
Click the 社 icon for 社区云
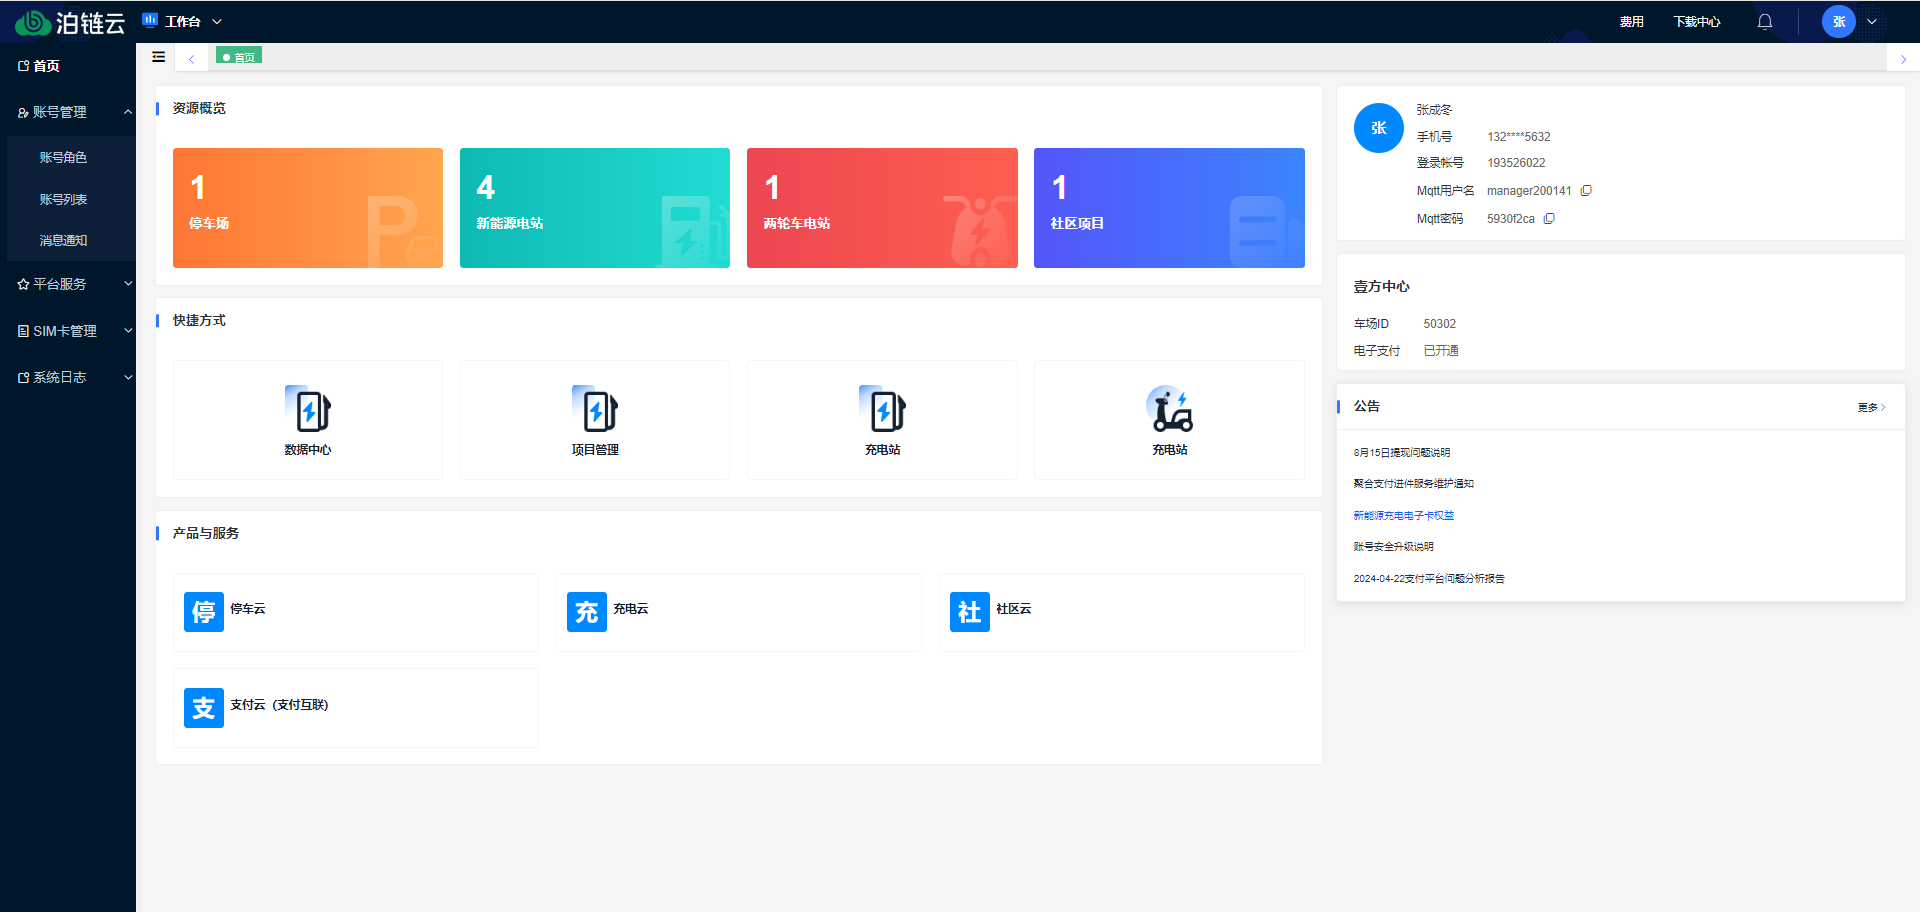click(x=970, y=612)
